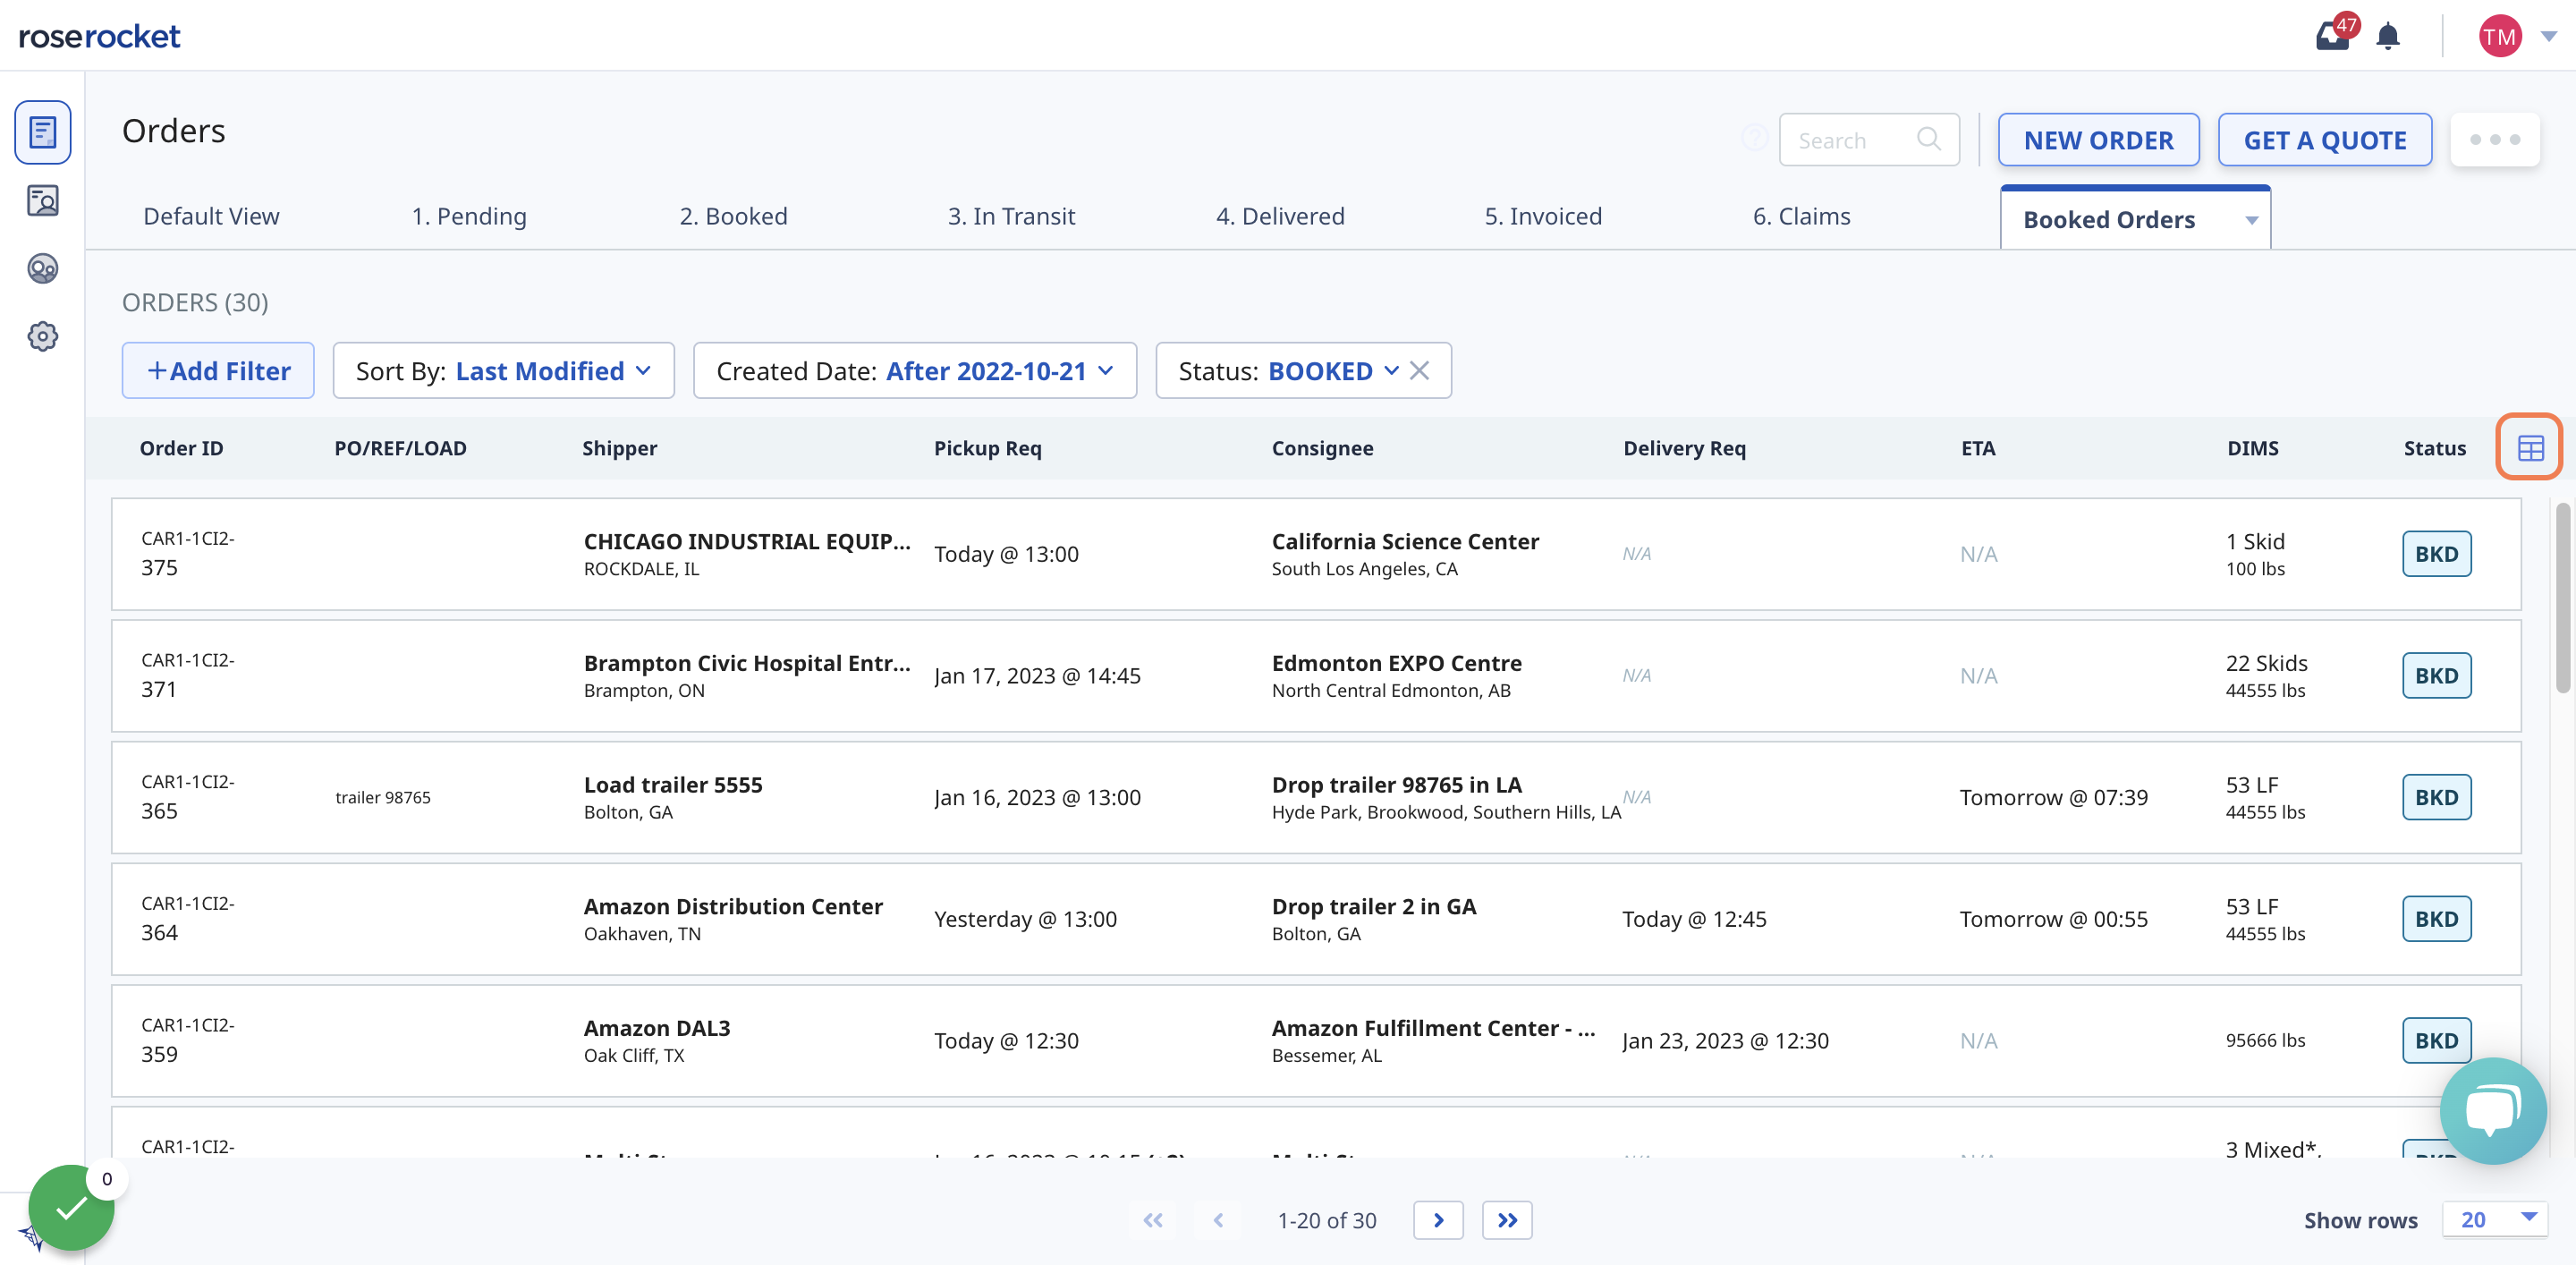The width and height of the screenshot is (2576, 1265).
Task: Click the Amazon Distribution Center shipper
Action: point(733,906)
